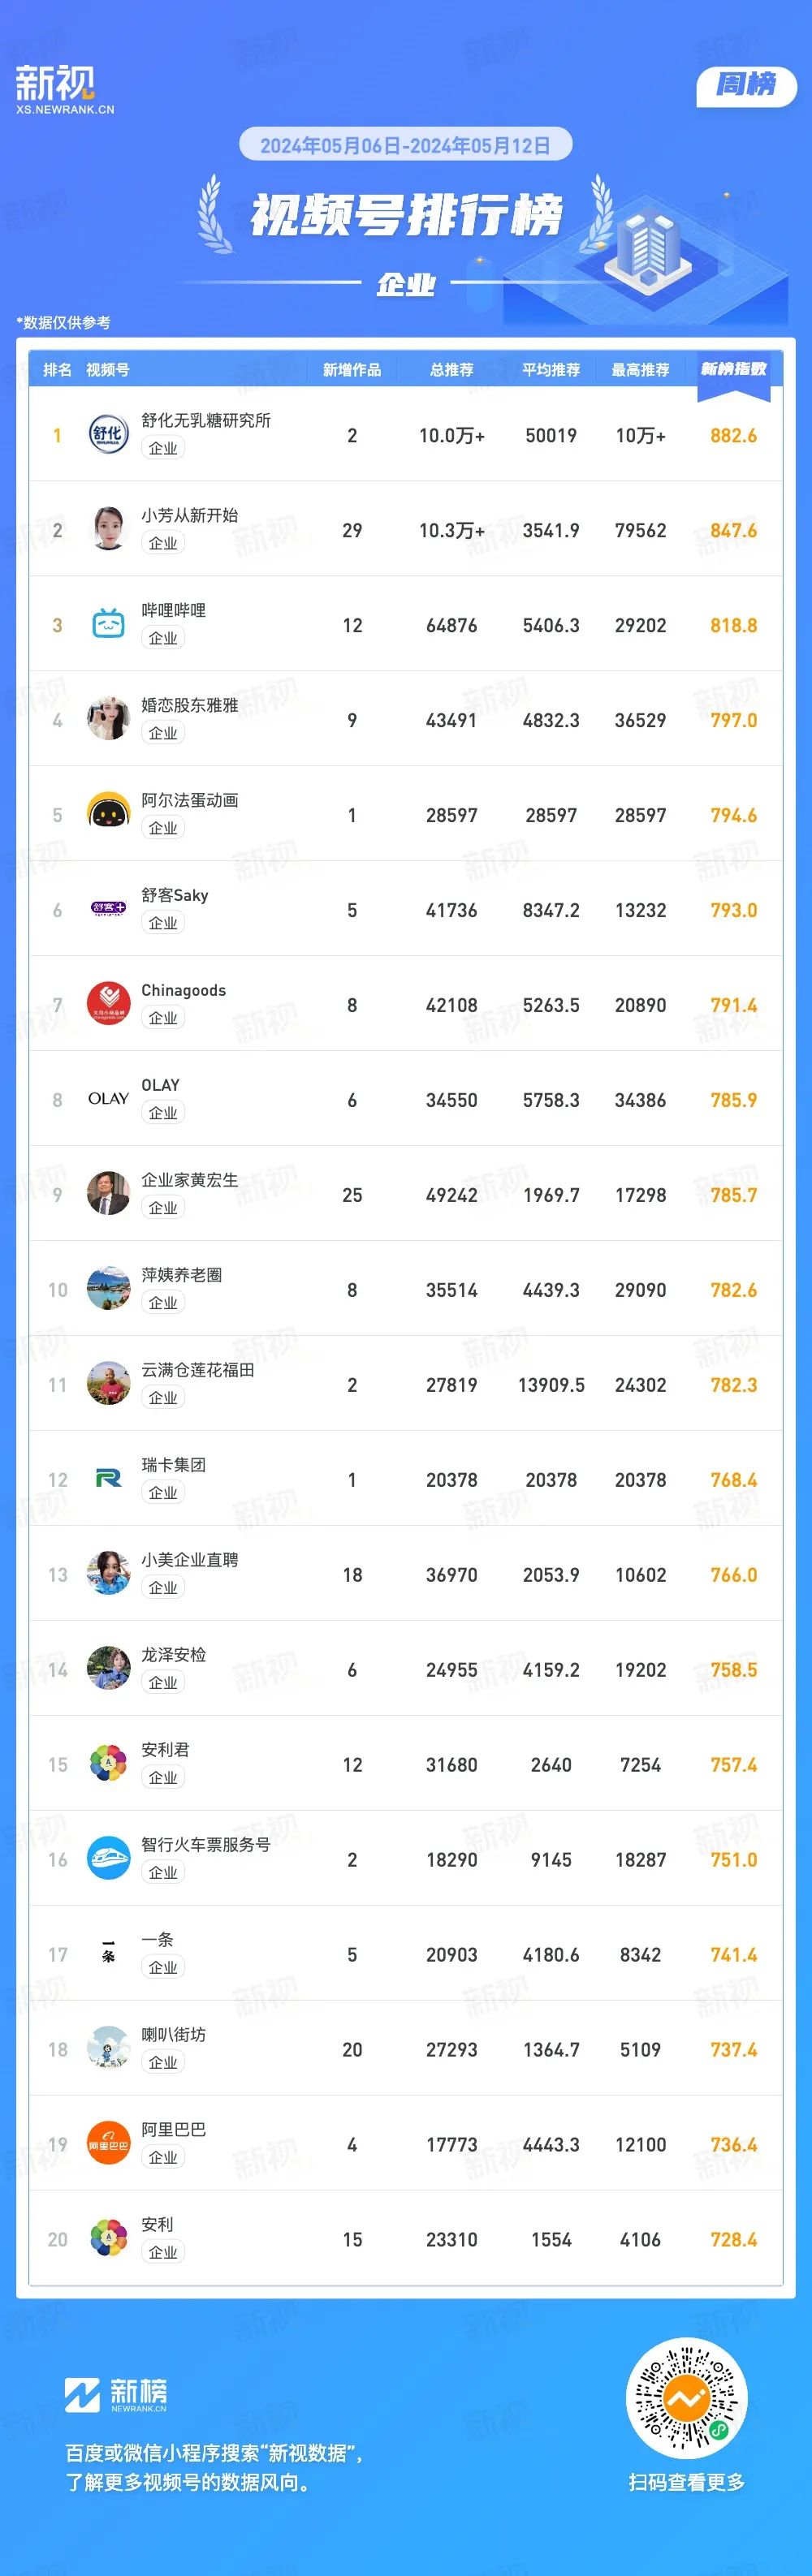Image resolution: width=812 pixels, height=2576 pixels.
Task: Click the 新视 logo at top left
Action: pos(65,89)
